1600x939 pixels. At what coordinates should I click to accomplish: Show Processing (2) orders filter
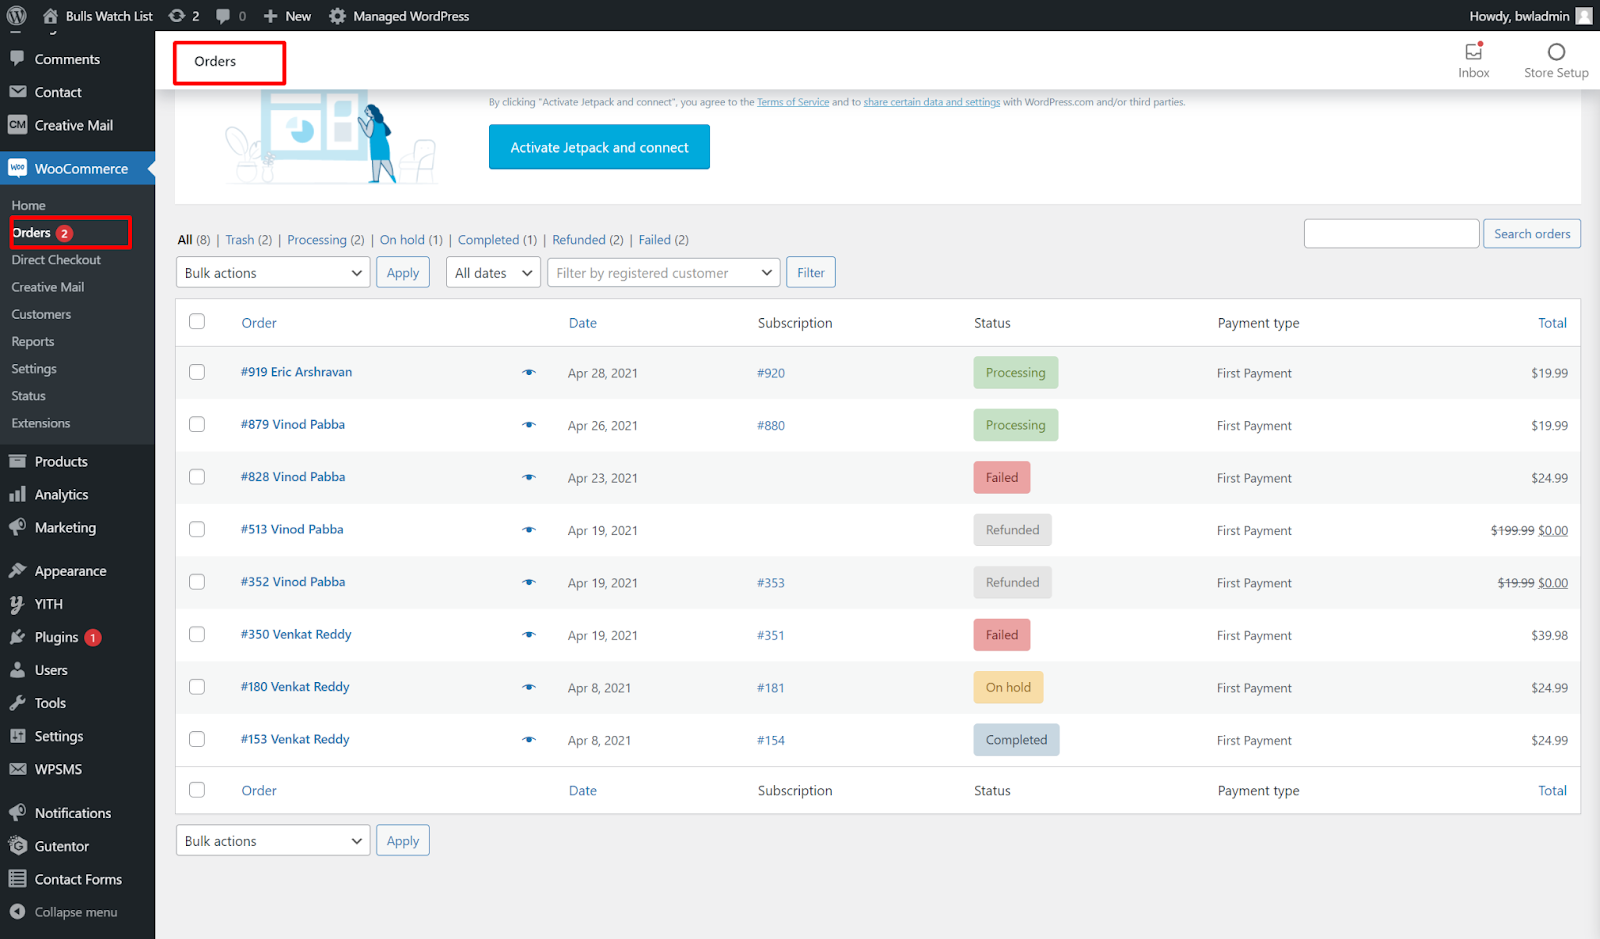(x=326, y=240)
